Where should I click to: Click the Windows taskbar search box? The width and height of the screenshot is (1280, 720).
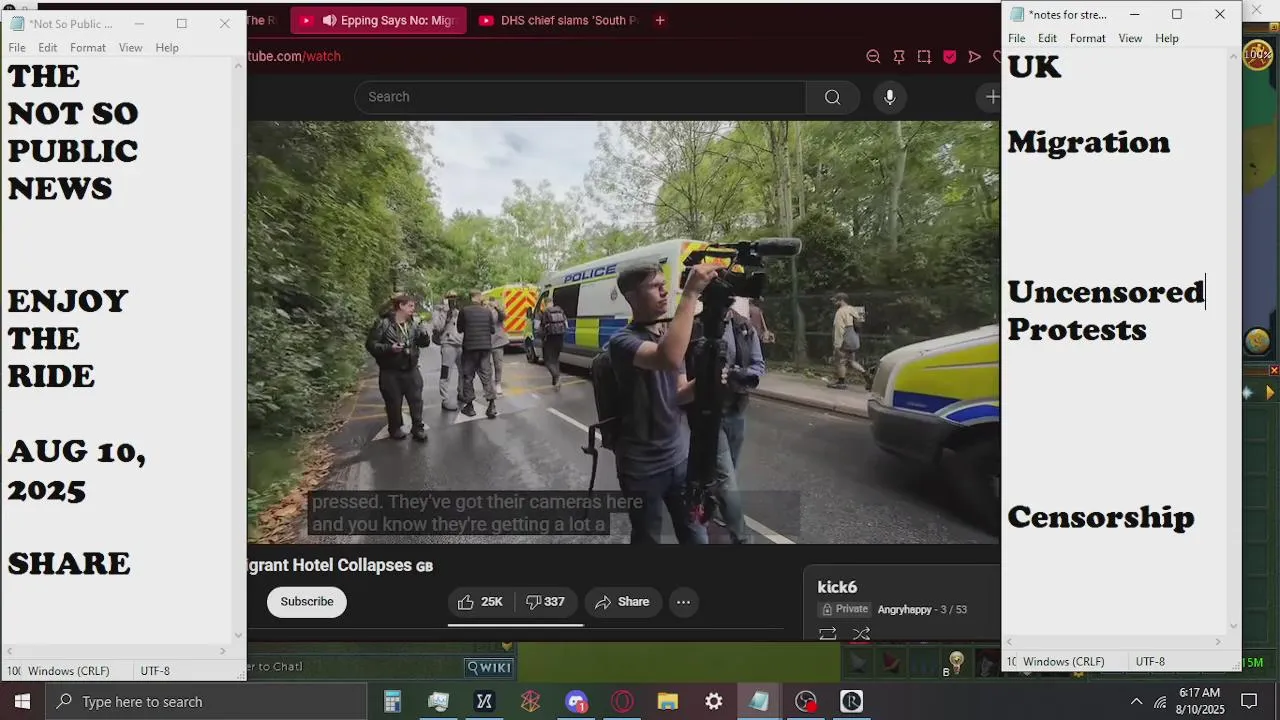205,702
